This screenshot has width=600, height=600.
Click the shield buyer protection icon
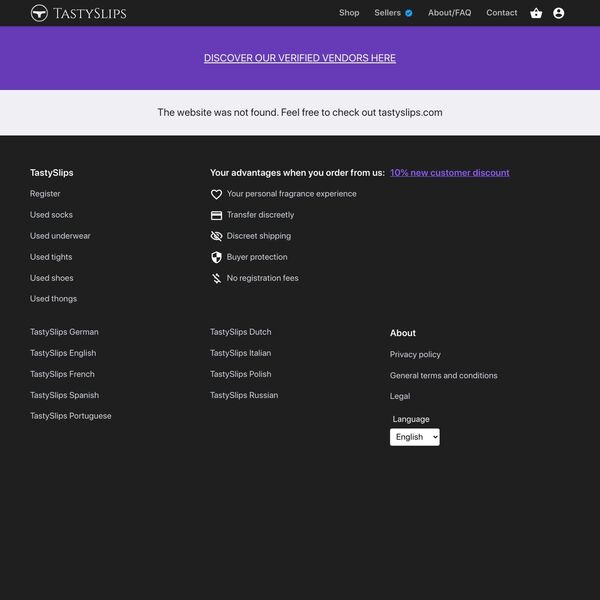pyautogui.click(x=216, y=257)
